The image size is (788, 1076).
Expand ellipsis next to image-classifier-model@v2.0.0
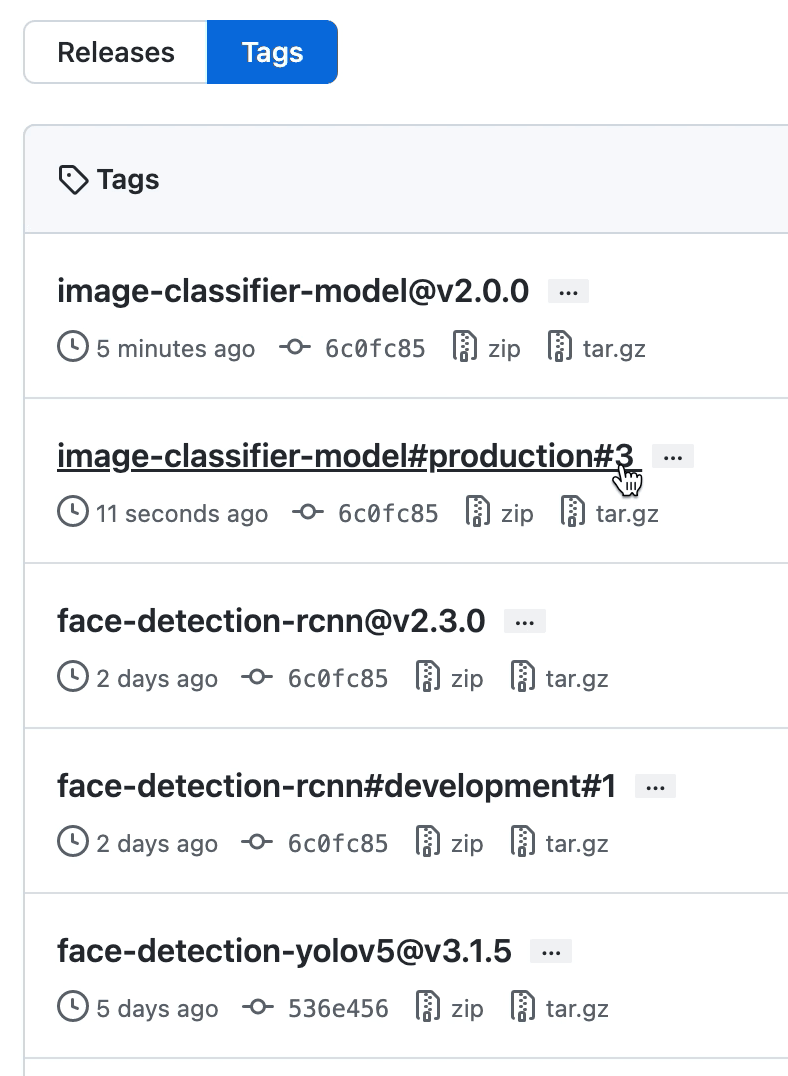569,292
